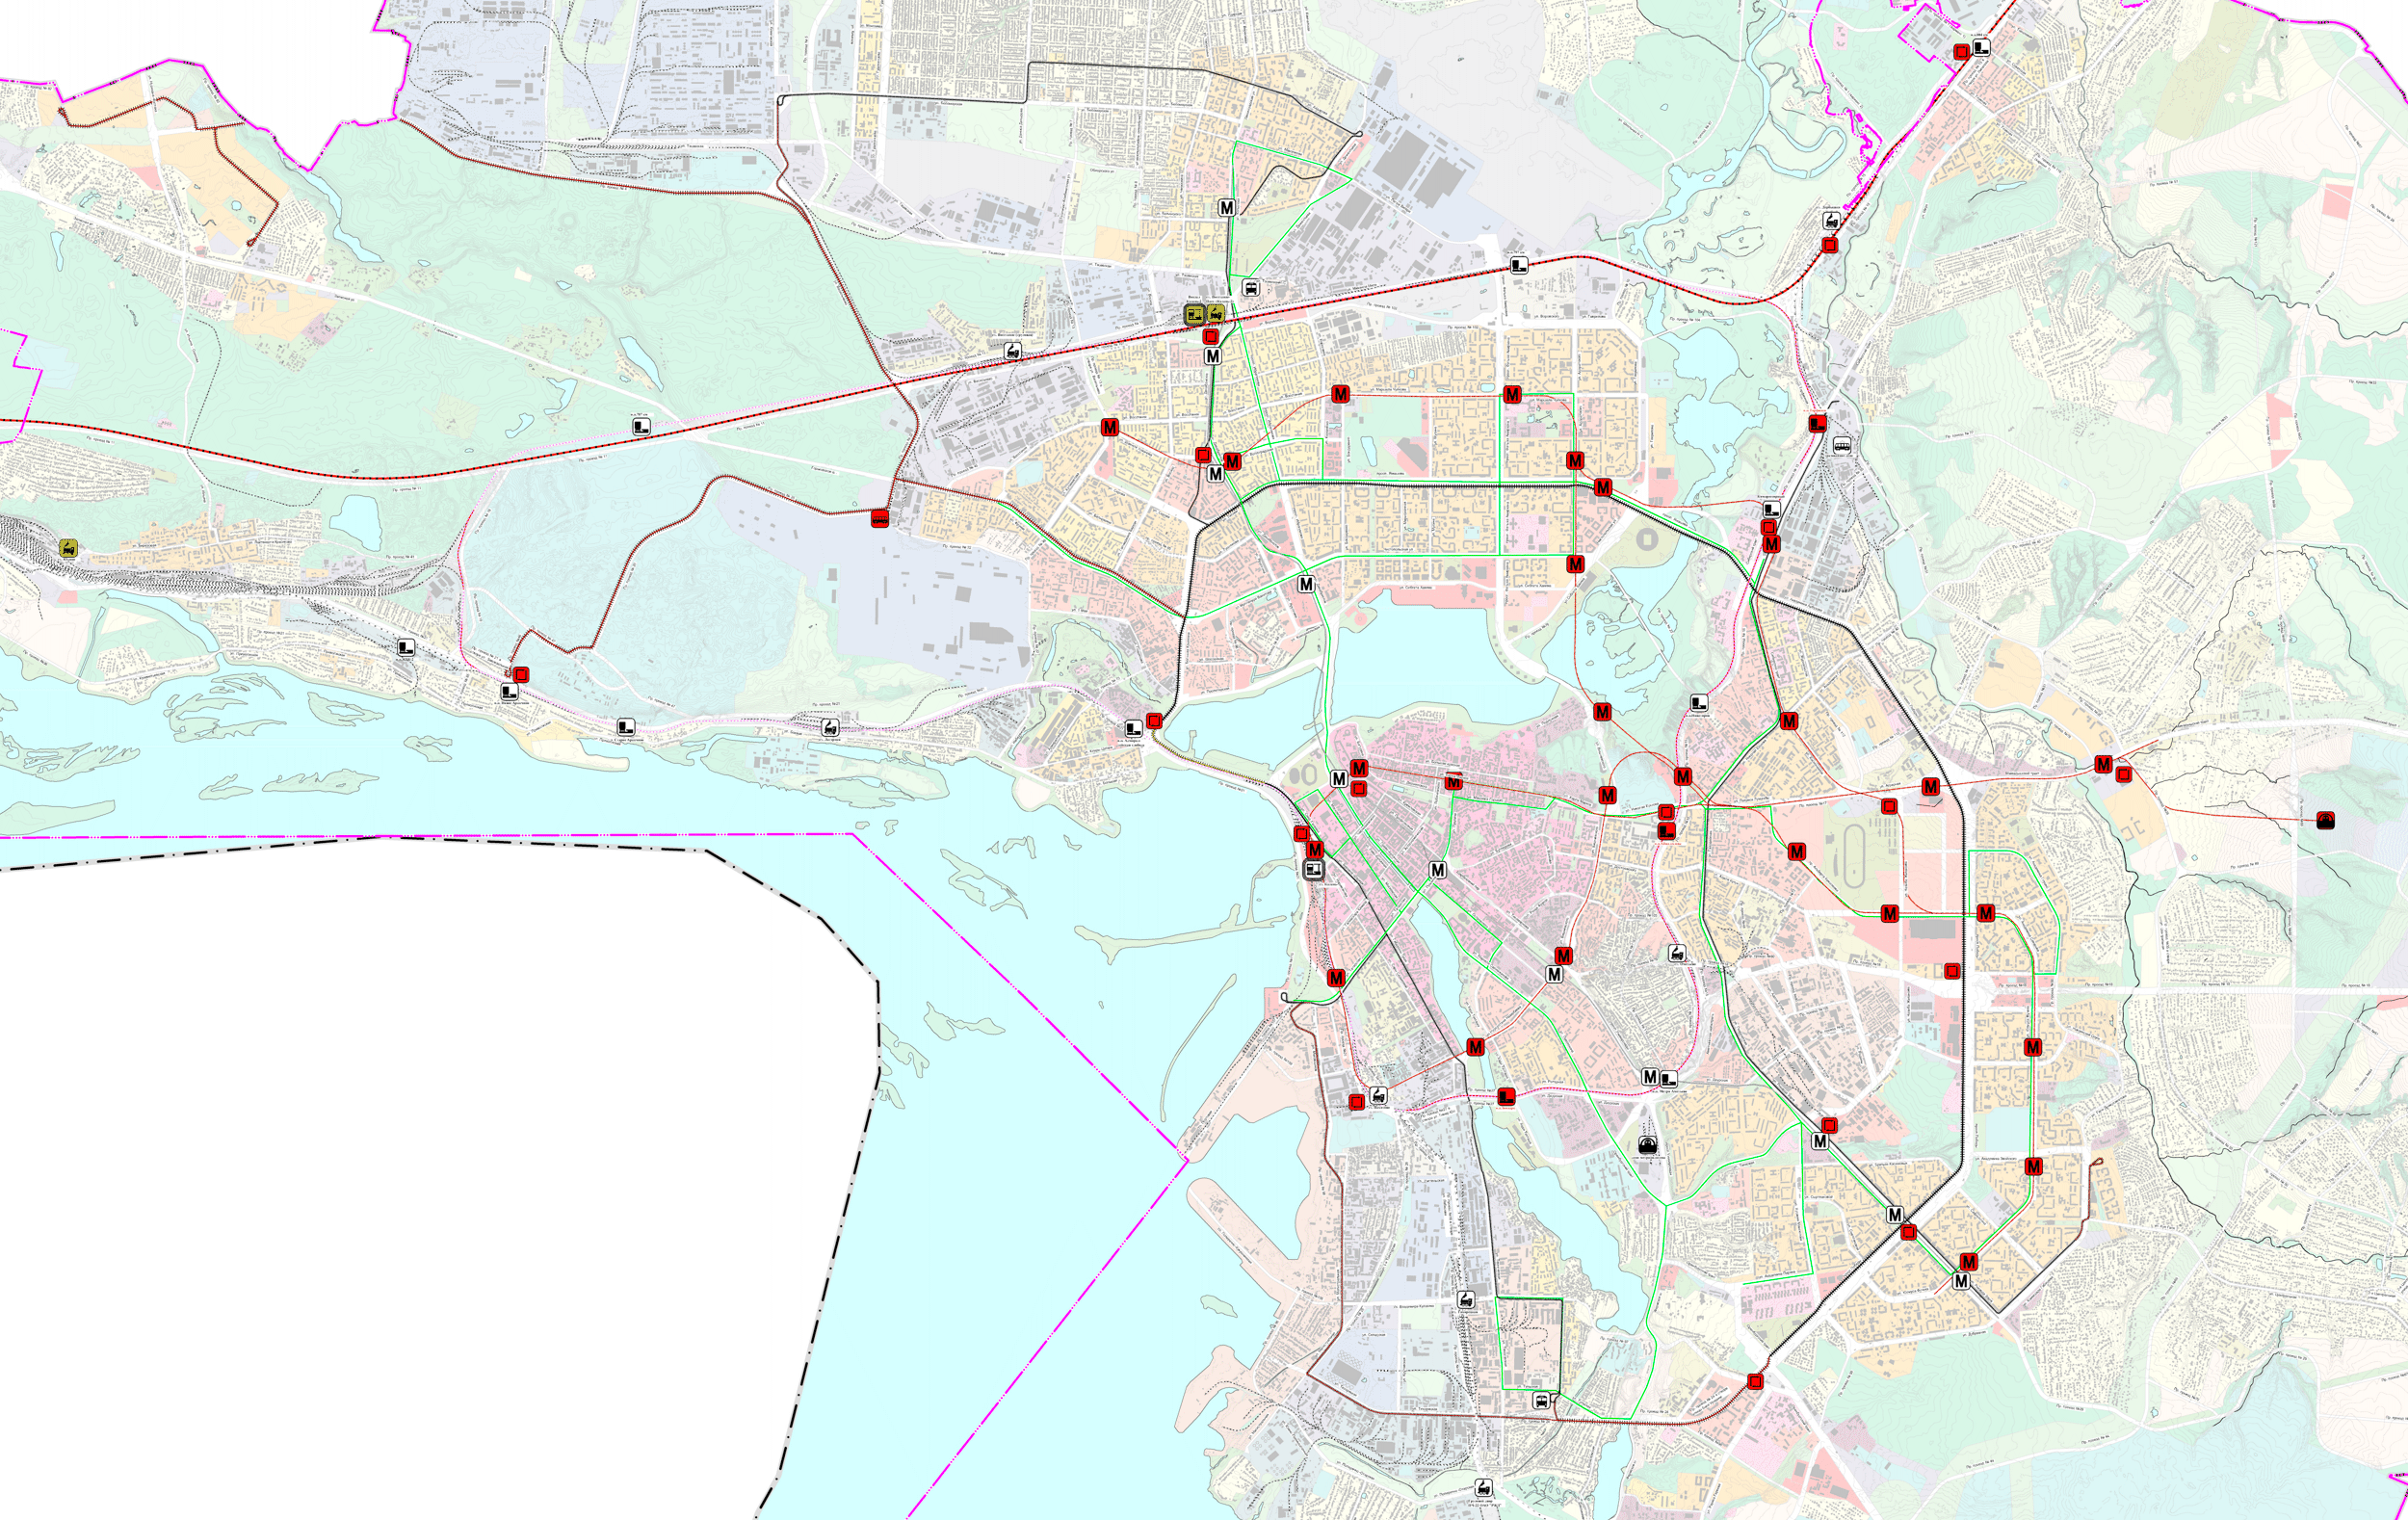Click the white platform icon on the forest stretch of the western railway
Viewport: 2408px width, 1520px height.
(x=642, y=427)
